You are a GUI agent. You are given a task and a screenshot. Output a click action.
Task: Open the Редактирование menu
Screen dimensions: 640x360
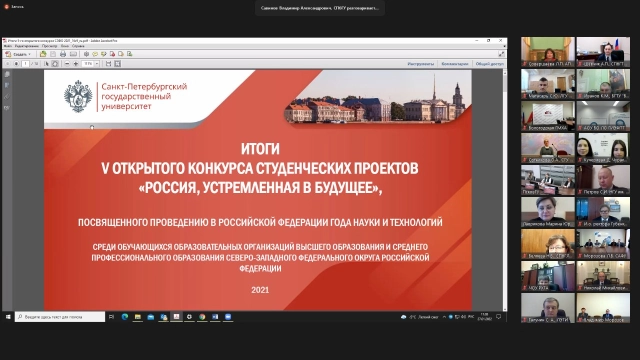(27, 46)
